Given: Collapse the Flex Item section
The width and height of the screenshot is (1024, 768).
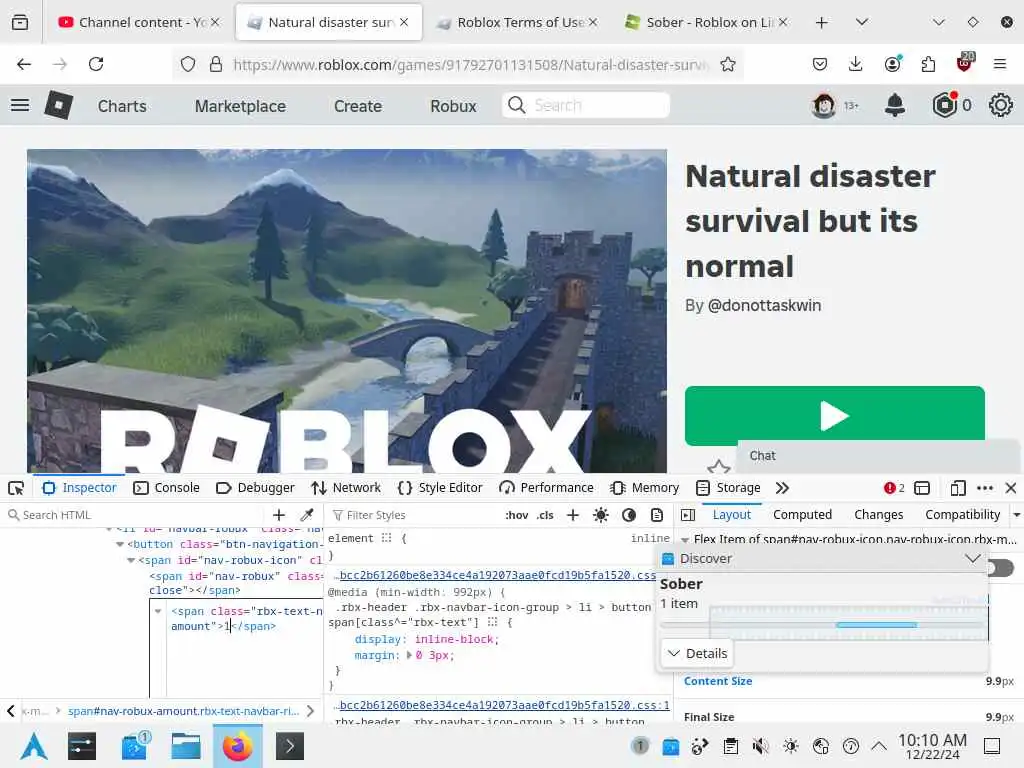Looking at the screenshot, I should pos(685,539).
